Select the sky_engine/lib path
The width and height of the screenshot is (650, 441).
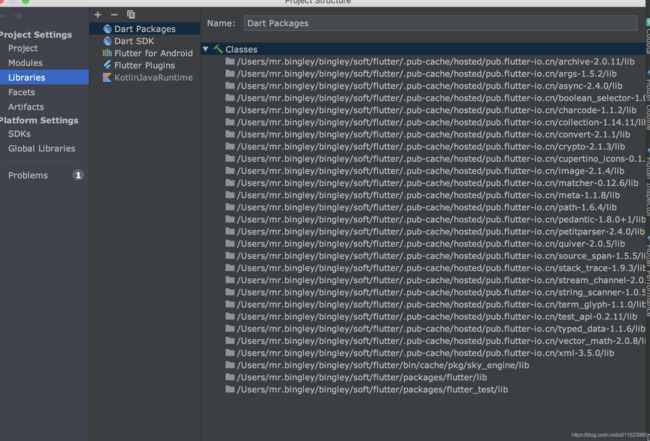point(383,365)
